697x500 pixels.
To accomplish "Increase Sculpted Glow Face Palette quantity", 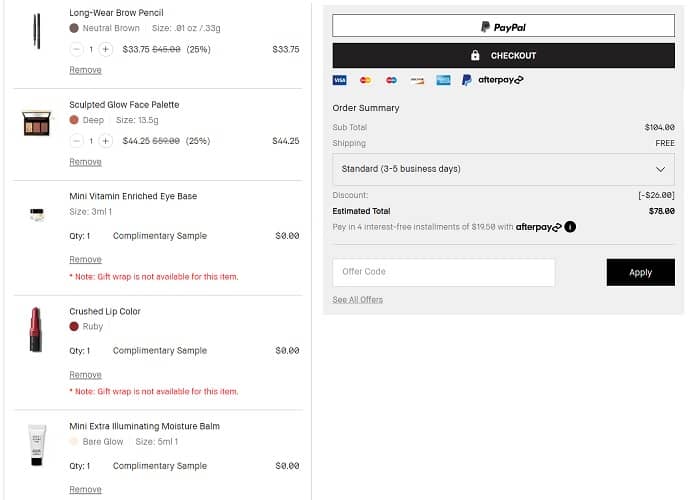I will click(106, 141).
